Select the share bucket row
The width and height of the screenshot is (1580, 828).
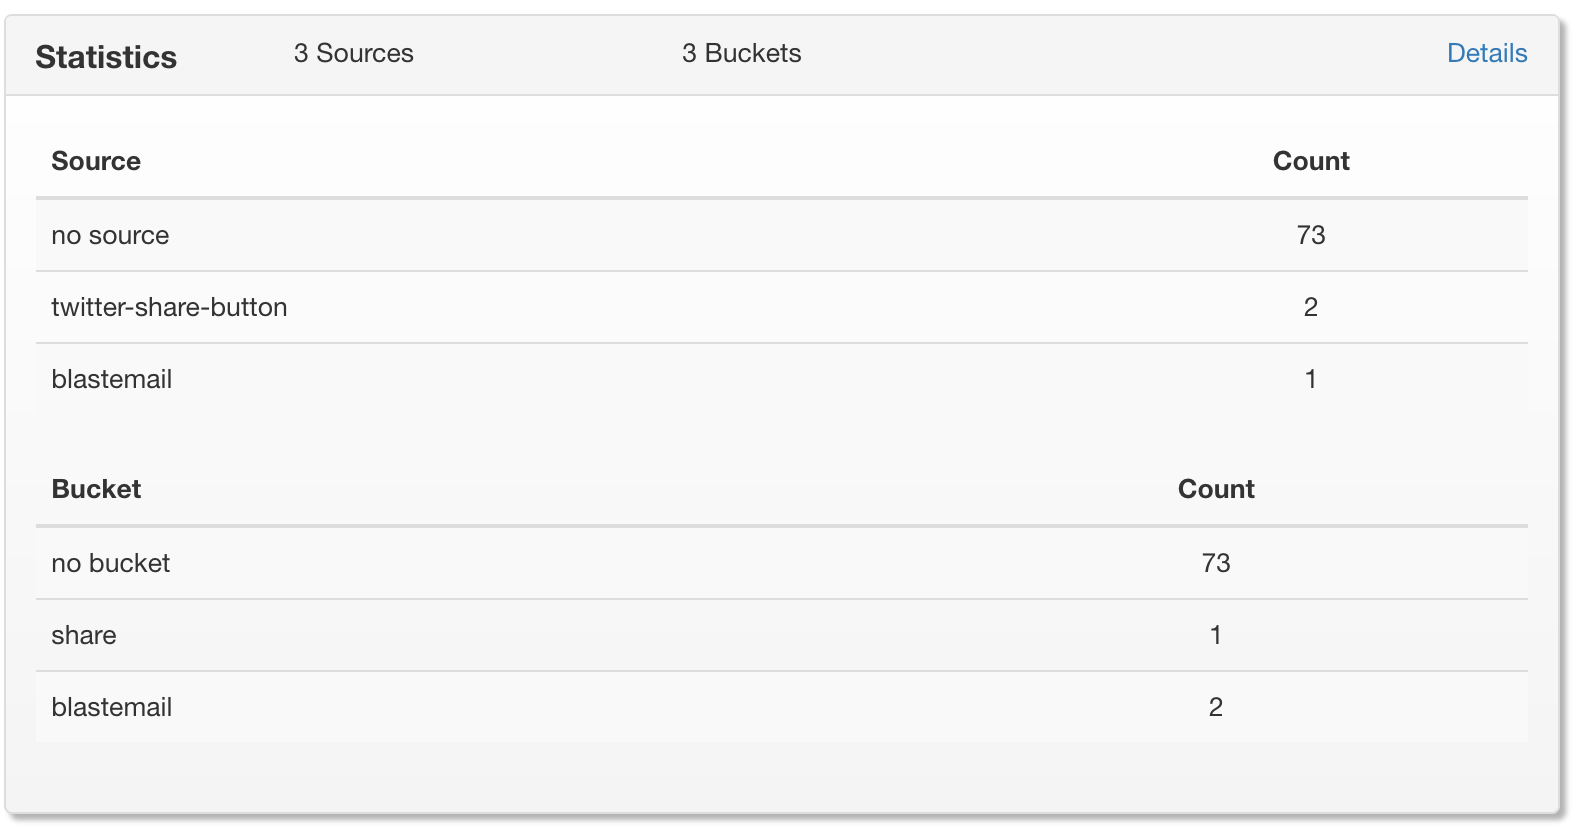click(x=782, y=635)
